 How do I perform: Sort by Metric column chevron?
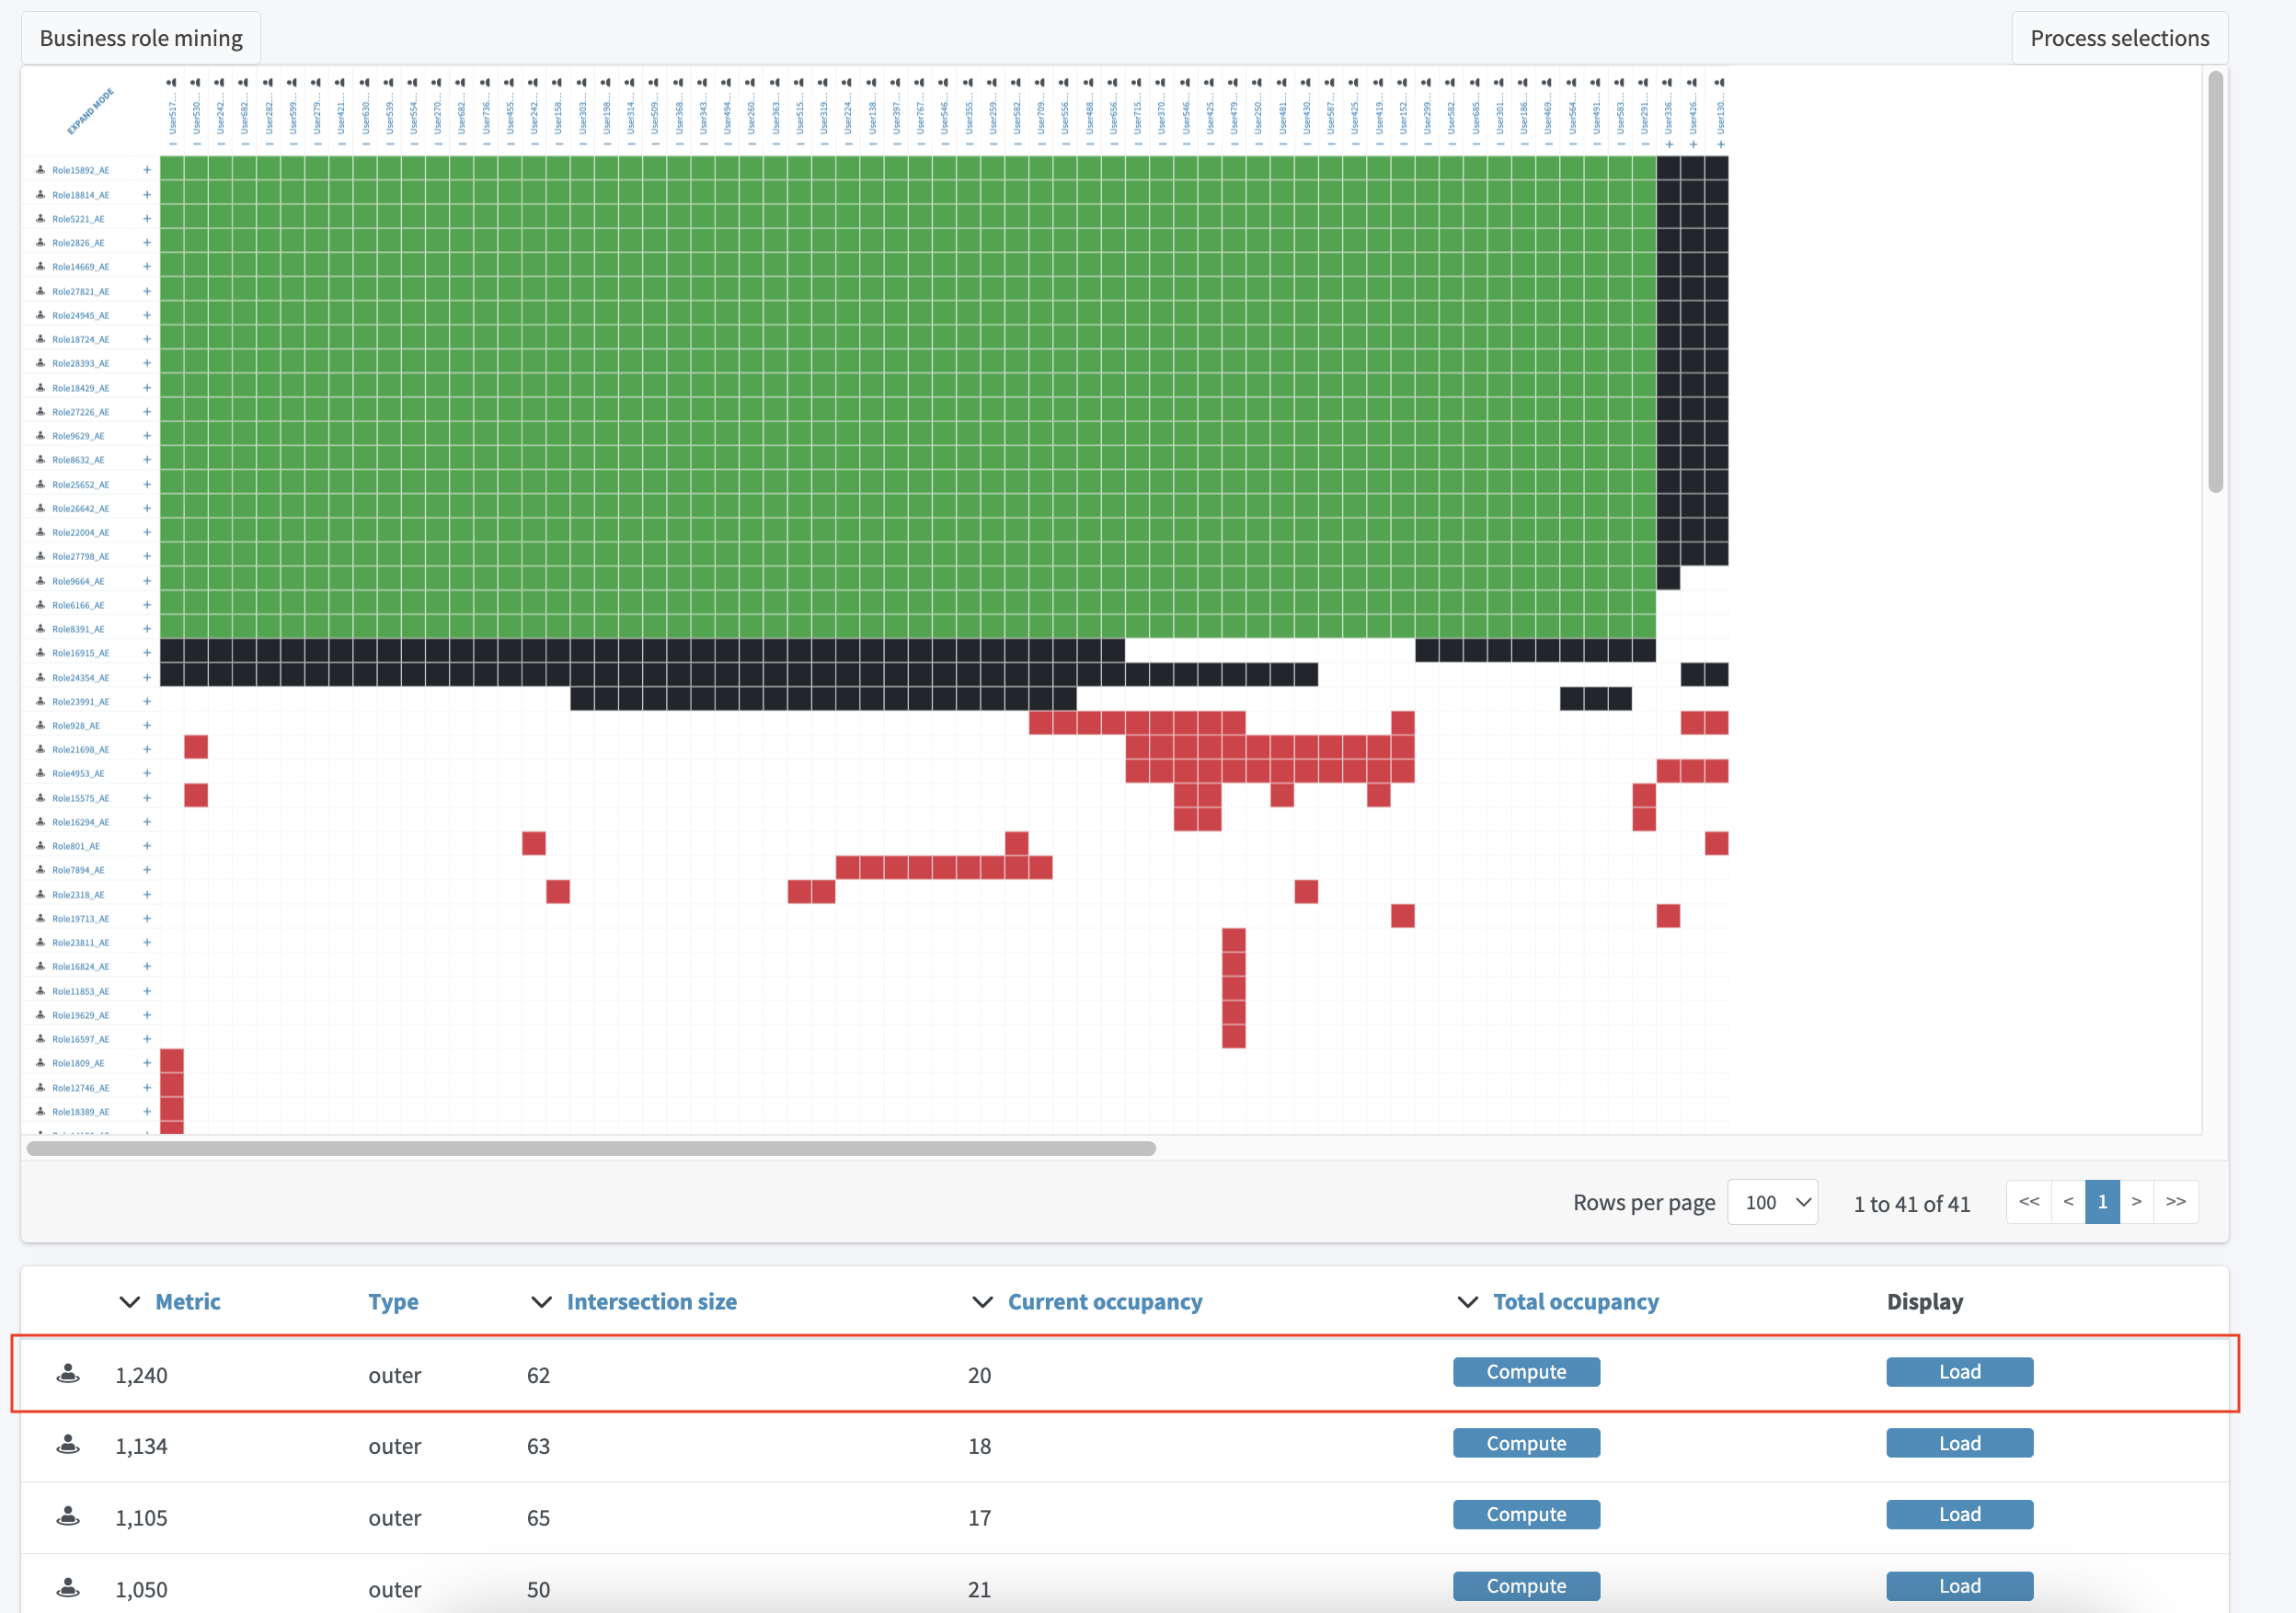tap(129, 1302)
